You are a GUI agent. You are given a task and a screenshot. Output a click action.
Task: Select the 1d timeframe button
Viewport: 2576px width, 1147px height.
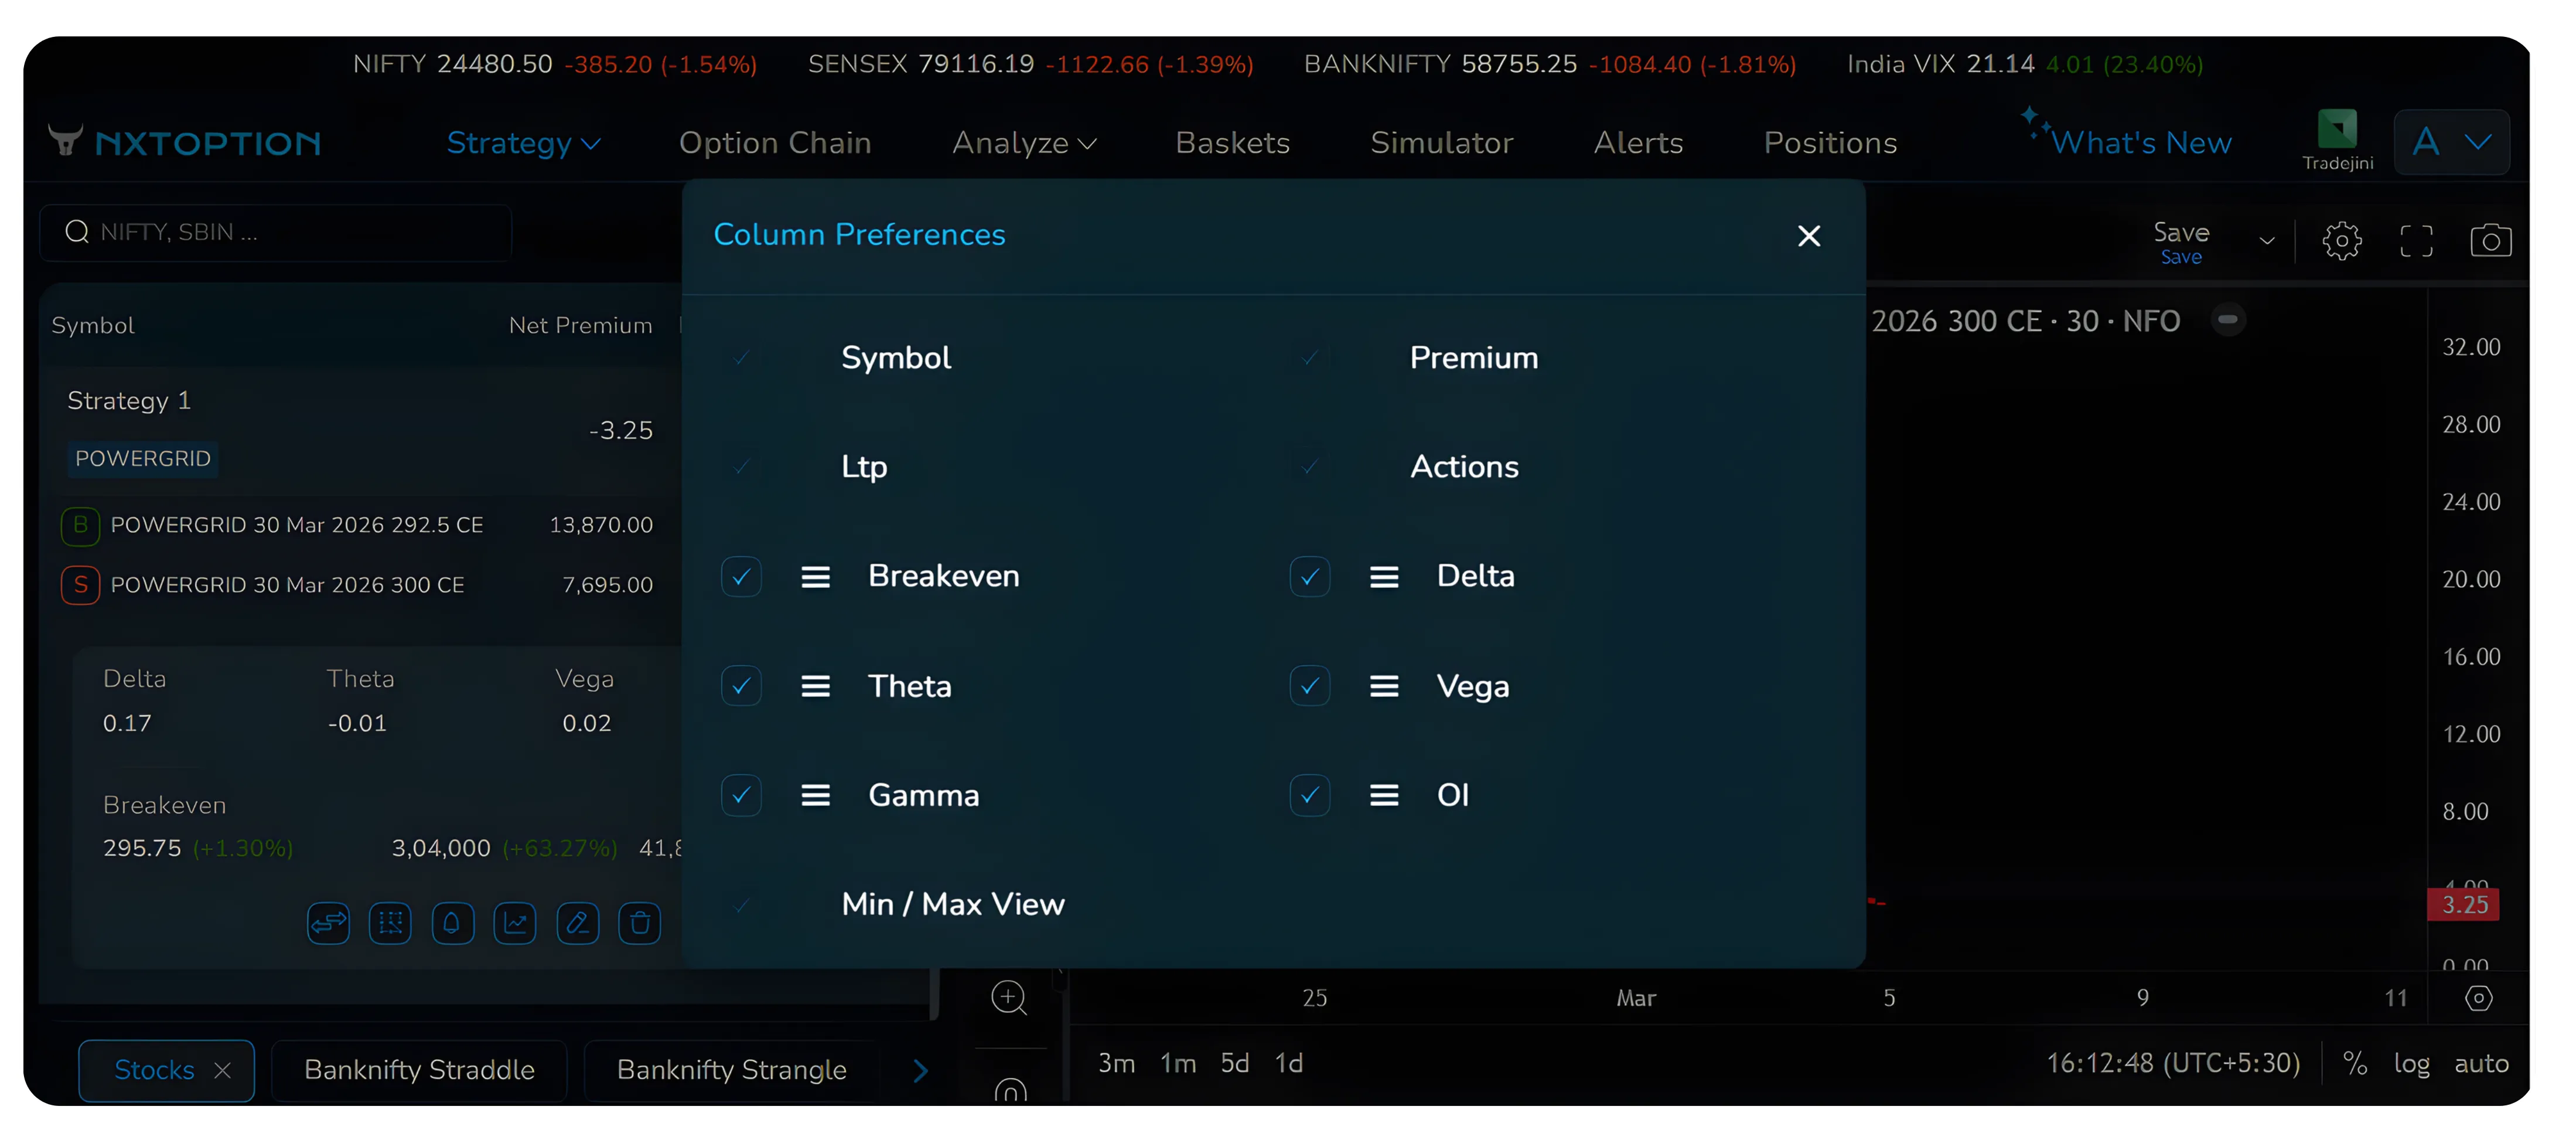[x=1288, y=1063]
